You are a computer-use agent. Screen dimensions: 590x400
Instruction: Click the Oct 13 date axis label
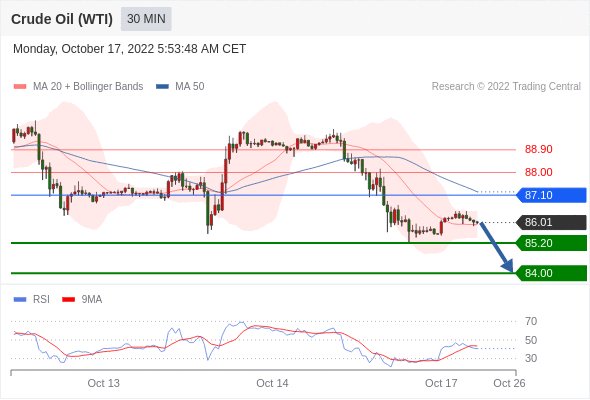point(103,383)
